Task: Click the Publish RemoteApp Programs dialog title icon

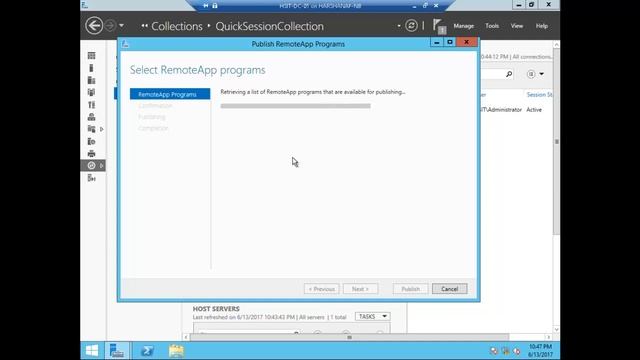Action: (x=125, y=44)
